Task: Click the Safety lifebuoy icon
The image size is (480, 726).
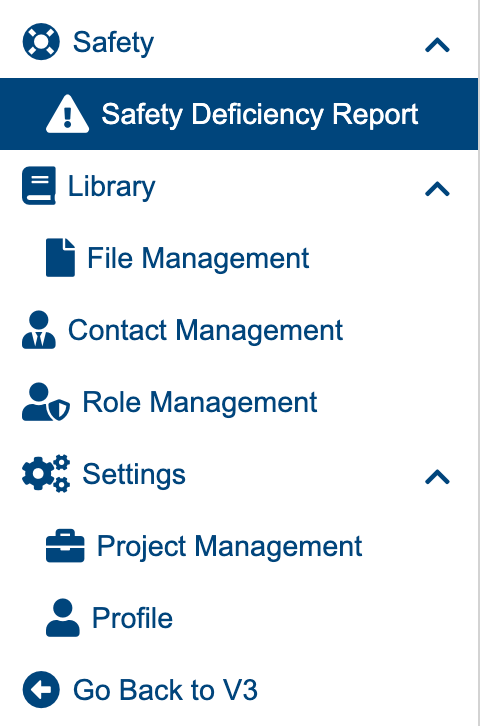Action: tap(41, 42)
